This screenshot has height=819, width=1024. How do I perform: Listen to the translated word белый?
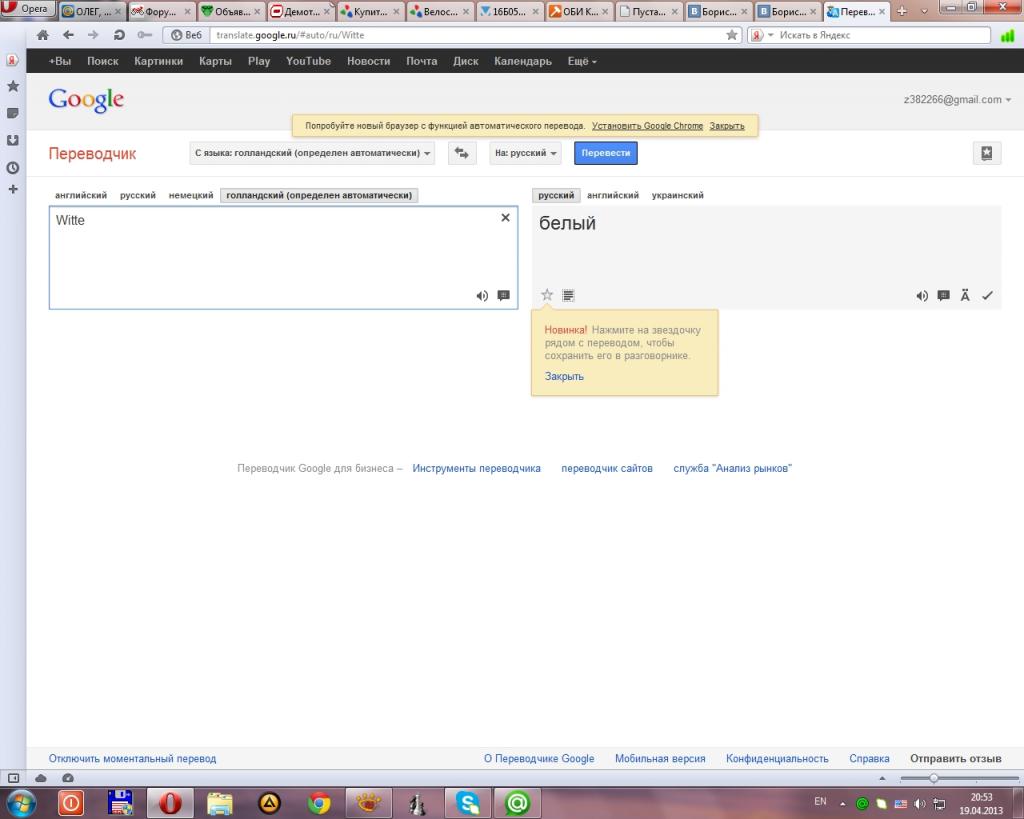[x=921, y=296]
